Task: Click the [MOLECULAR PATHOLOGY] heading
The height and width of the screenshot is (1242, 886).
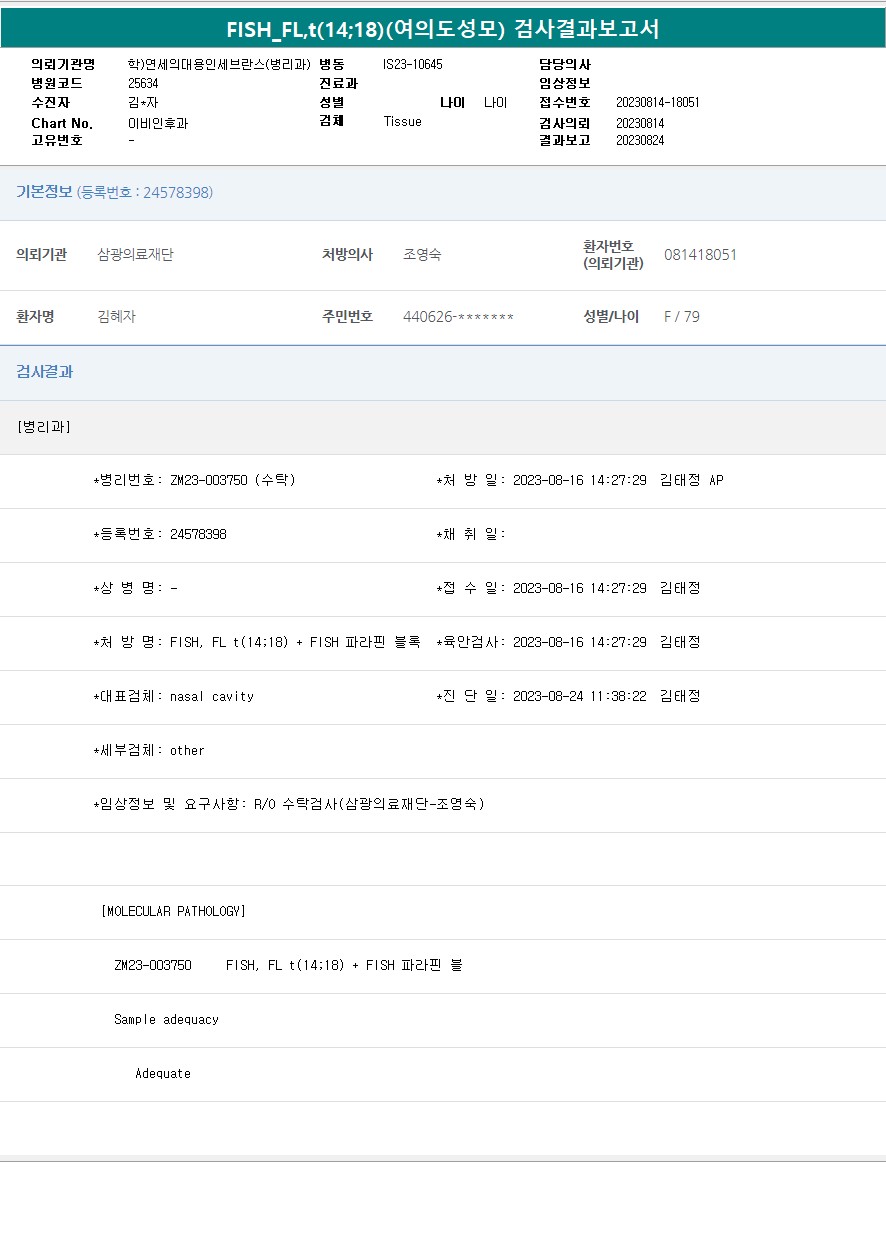Action: click(173, 912)
